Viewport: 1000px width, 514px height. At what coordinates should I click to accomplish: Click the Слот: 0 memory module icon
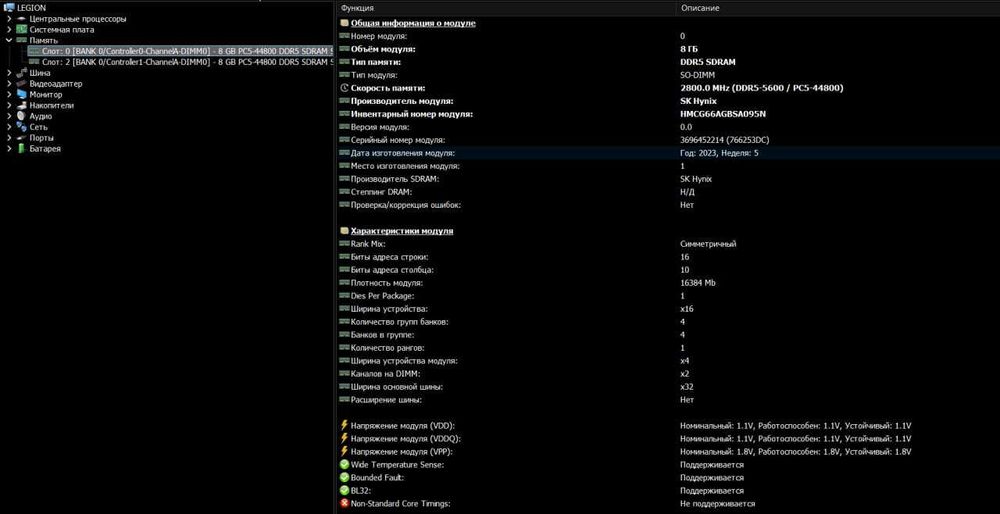point(34,51)
